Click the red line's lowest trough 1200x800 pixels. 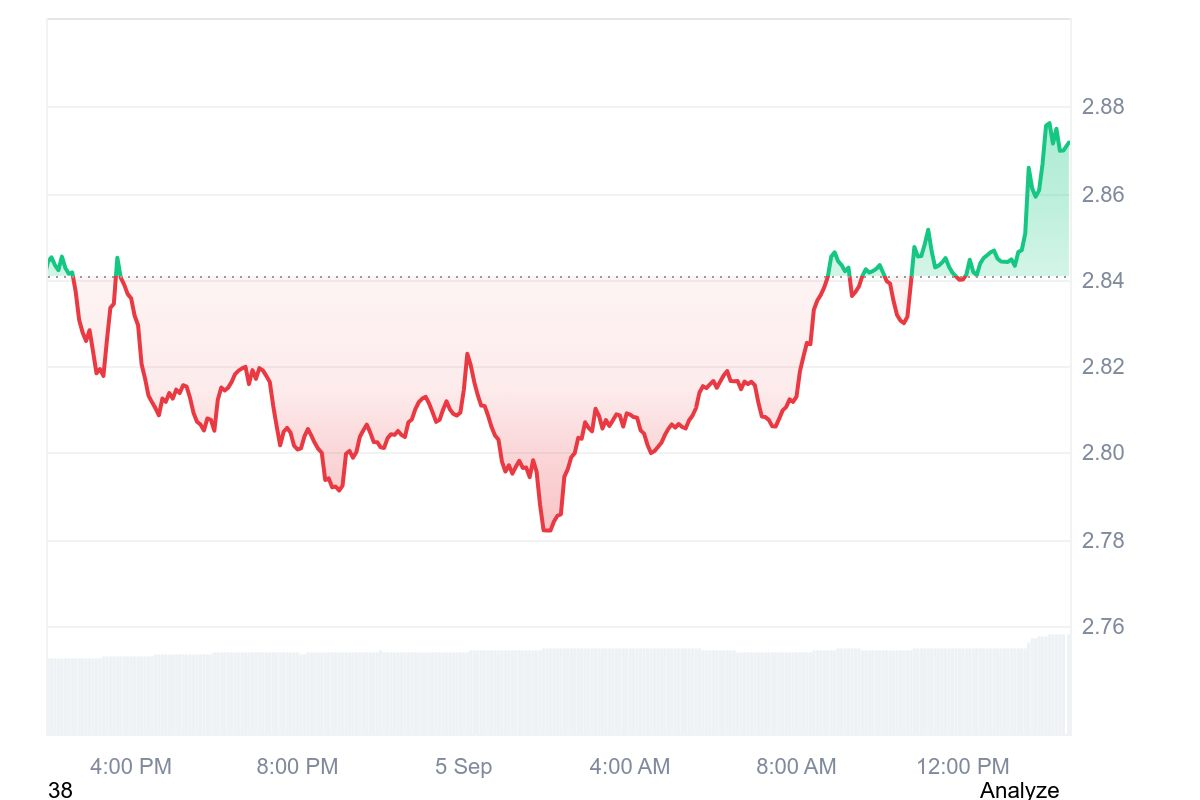click(546, 530)
